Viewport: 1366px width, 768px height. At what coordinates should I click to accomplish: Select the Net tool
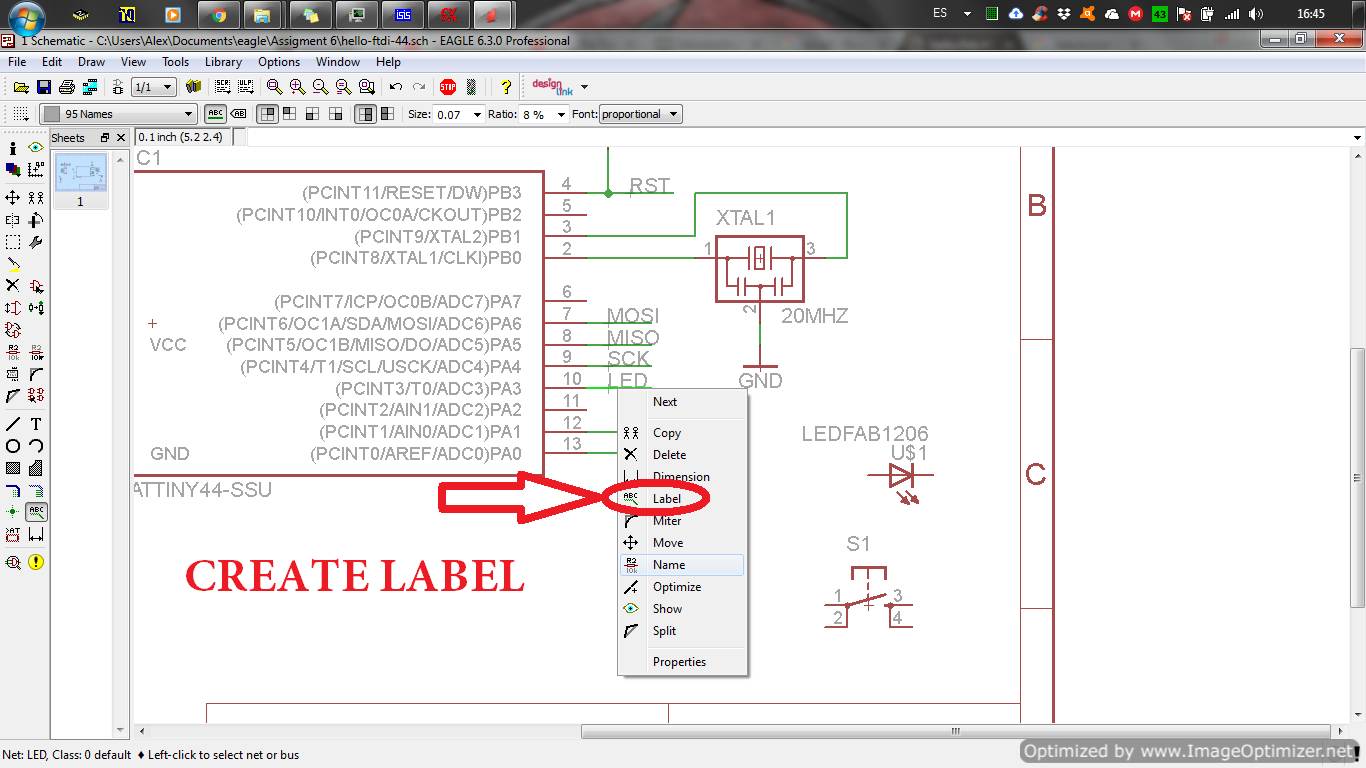[36, 490]
